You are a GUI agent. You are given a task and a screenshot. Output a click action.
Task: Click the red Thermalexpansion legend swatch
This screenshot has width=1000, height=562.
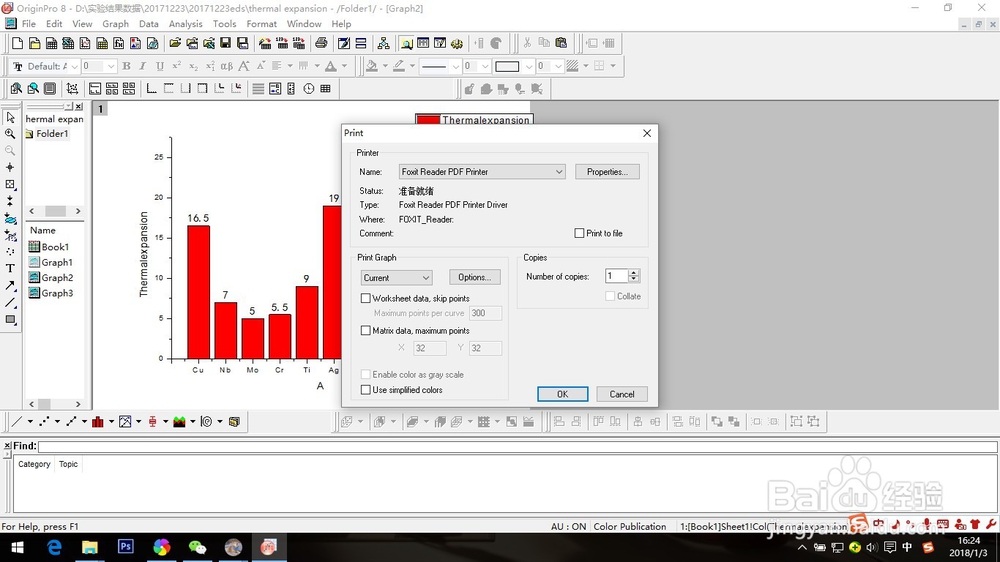click(x=428, y=120)
